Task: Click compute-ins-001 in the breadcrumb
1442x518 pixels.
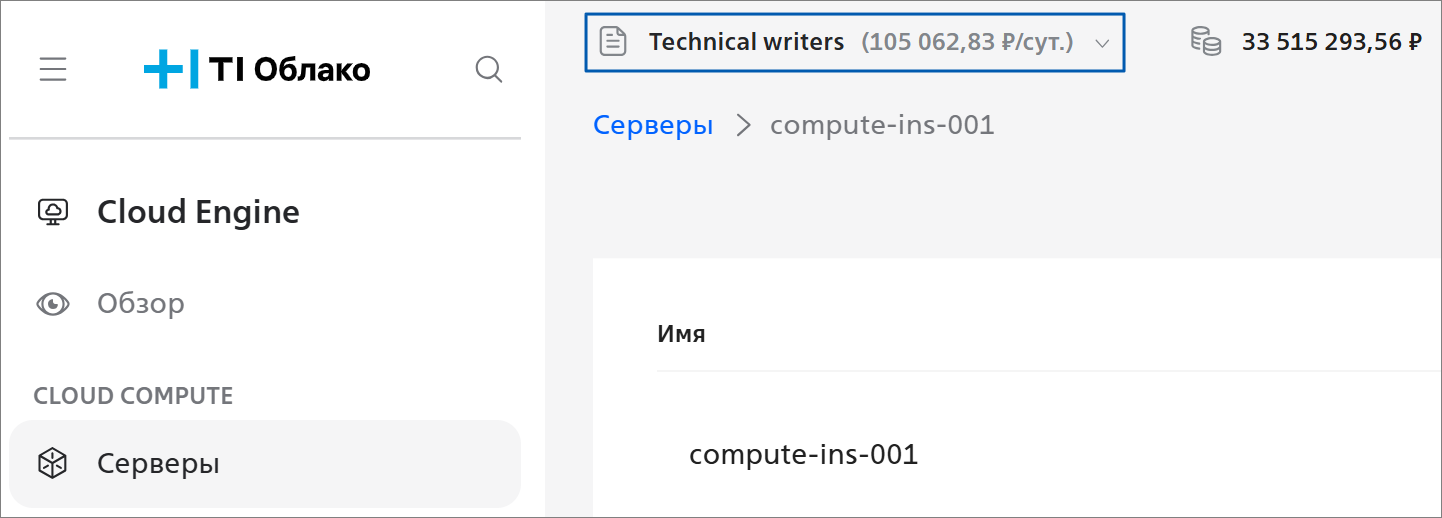Action: click(881, 125)
